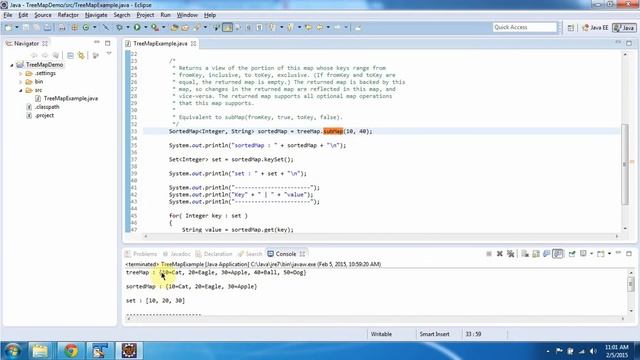The height and width of the screenshot is (360, 640).
Task: Open the Display Selected Console dropdown arrow
Action: pyautogui.click(x=591, y=254)
